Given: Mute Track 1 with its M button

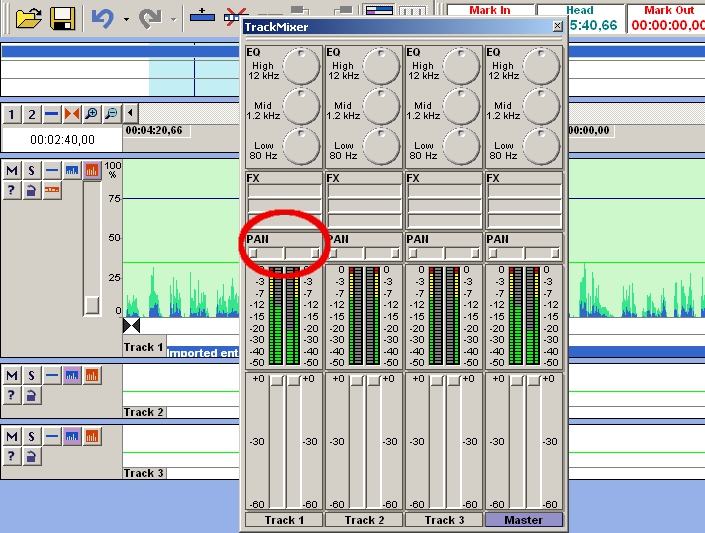Looking at the screenshot, I should pos(12,170).
